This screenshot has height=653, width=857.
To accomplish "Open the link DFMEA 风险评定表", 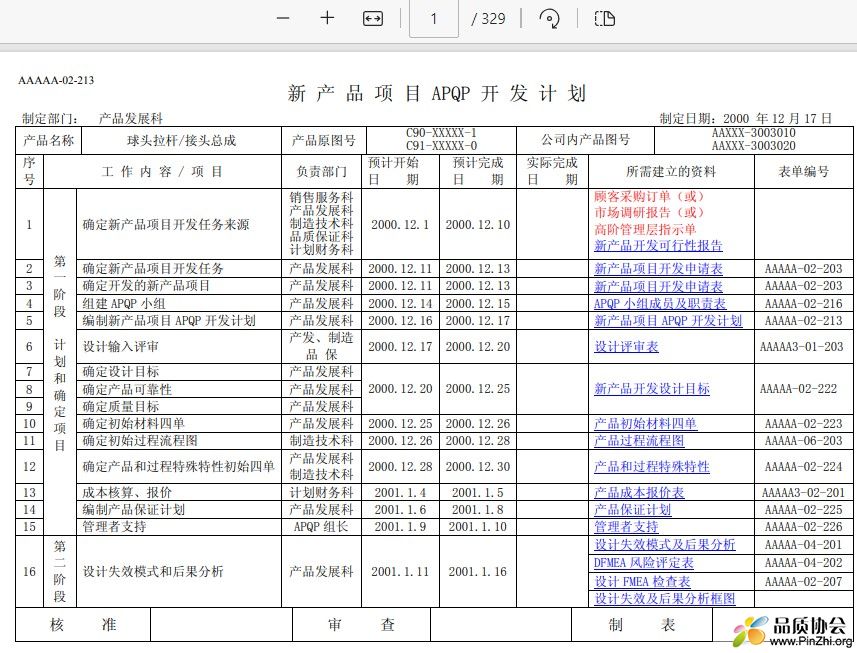I will point(644,563).
